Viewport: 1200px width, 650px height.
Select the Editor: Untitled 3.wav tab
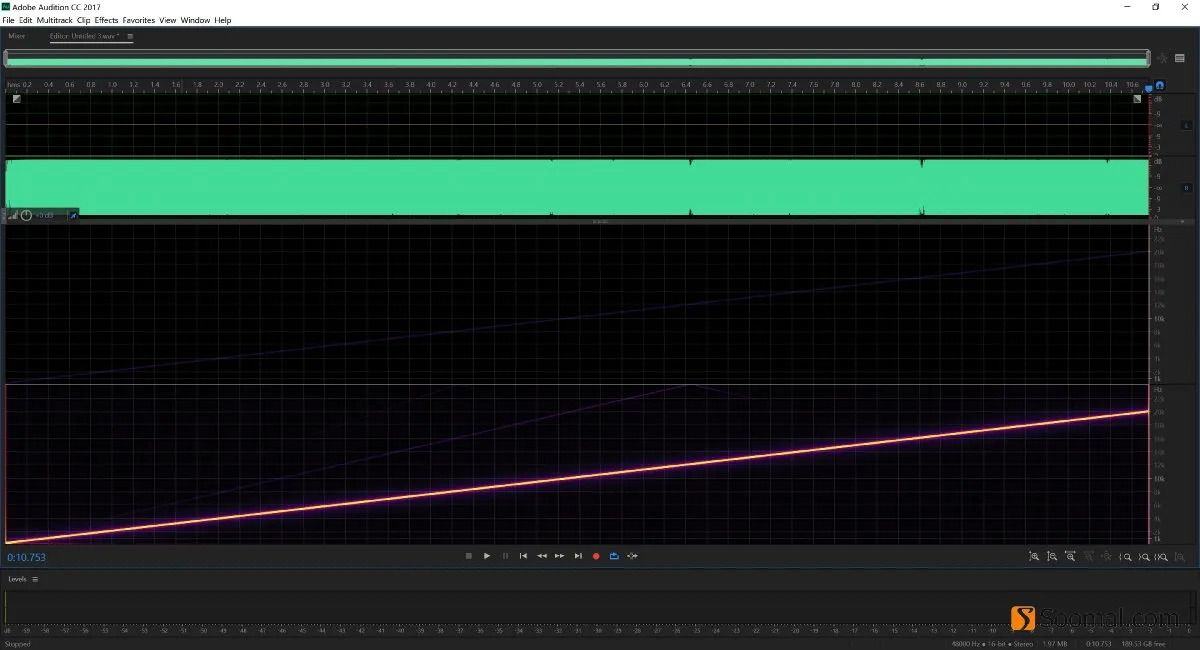[85, 36]
